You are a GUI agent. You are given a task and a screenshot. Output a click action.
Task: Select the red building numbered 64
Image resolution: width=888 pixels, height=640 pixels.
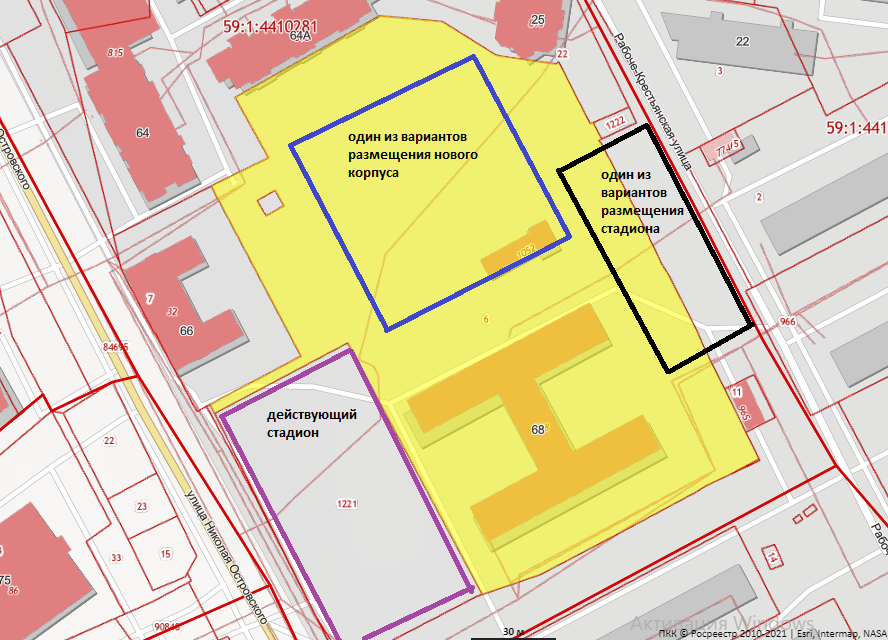click(x=142, y=132)
